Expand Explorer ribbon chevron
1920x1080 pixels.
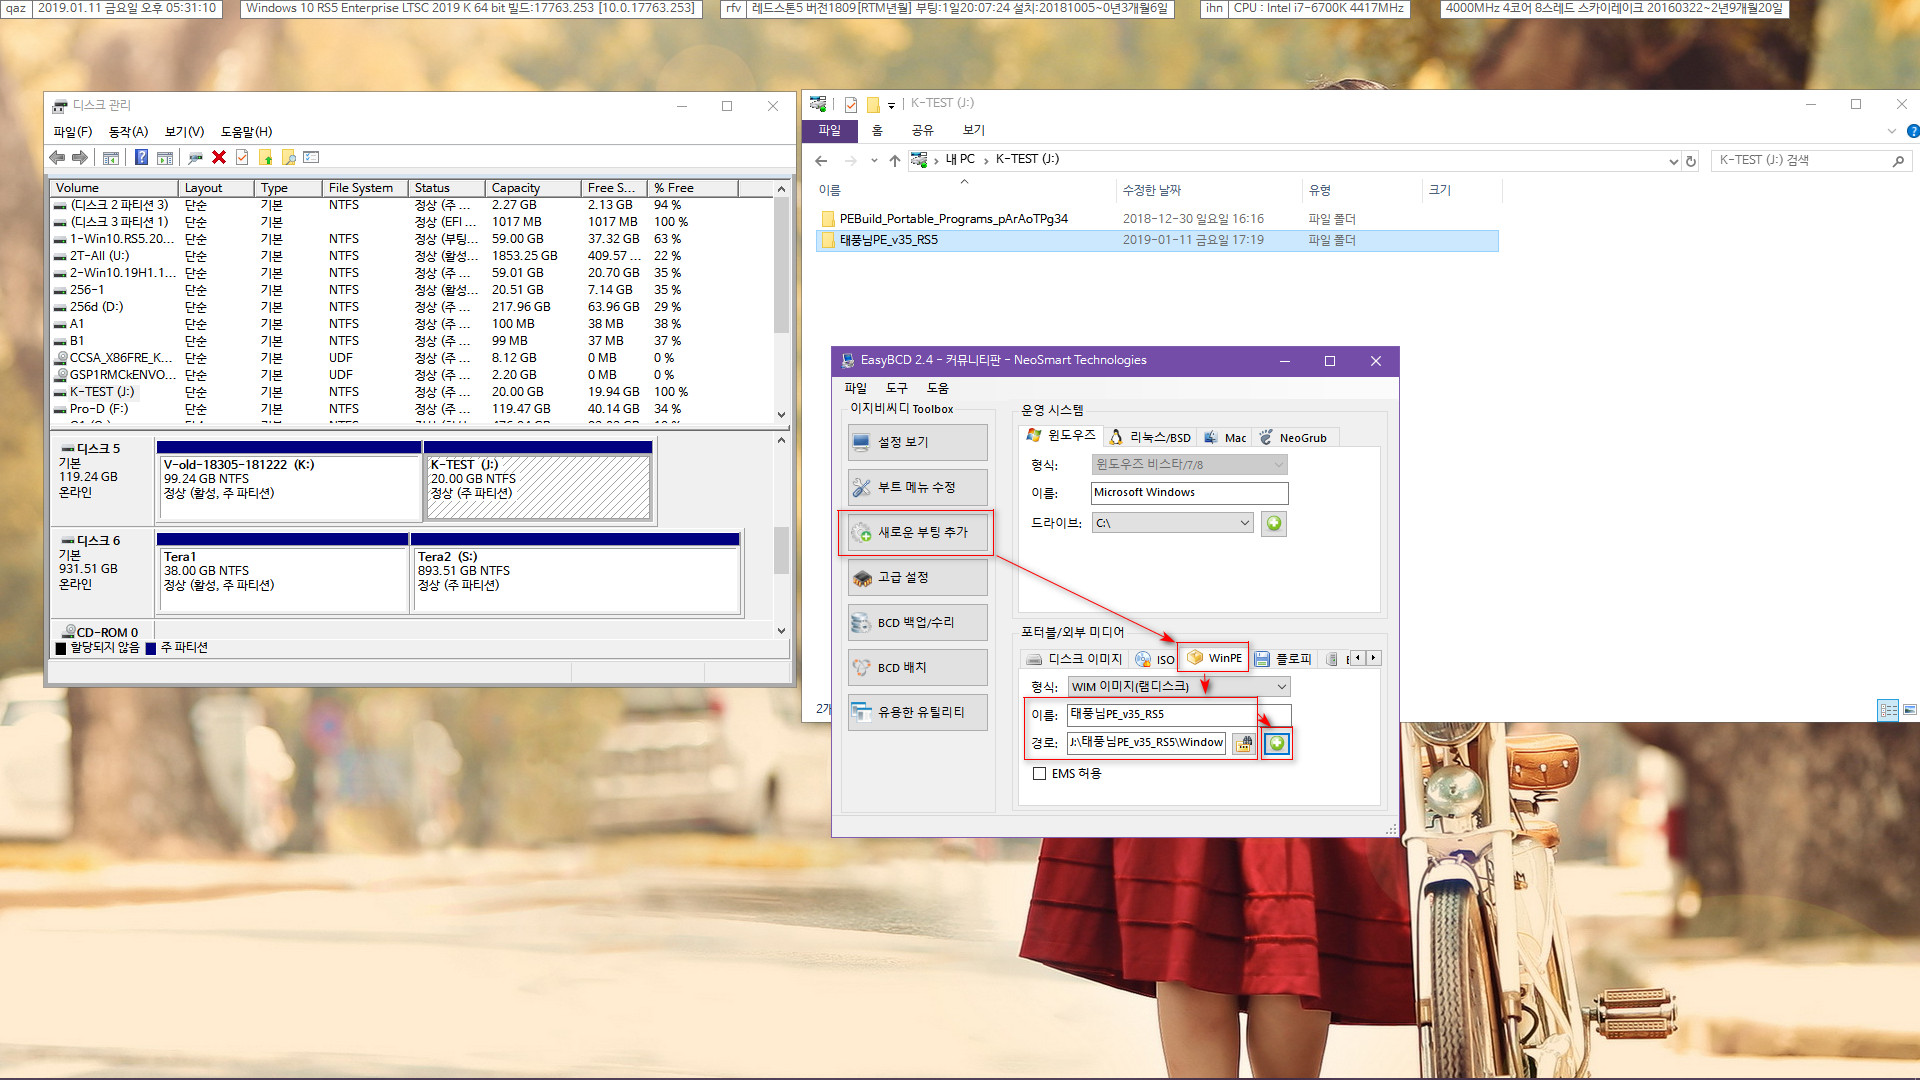[1891, 131]
